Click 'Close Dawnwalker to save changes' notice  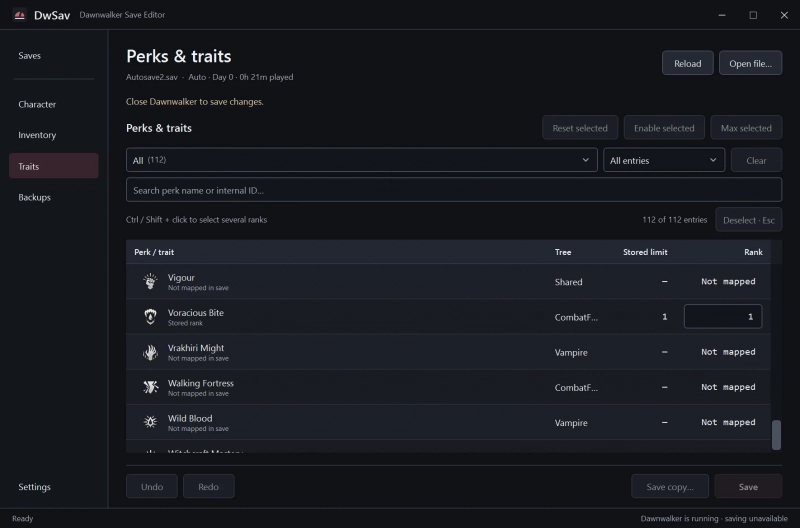(x=194, y=102)
